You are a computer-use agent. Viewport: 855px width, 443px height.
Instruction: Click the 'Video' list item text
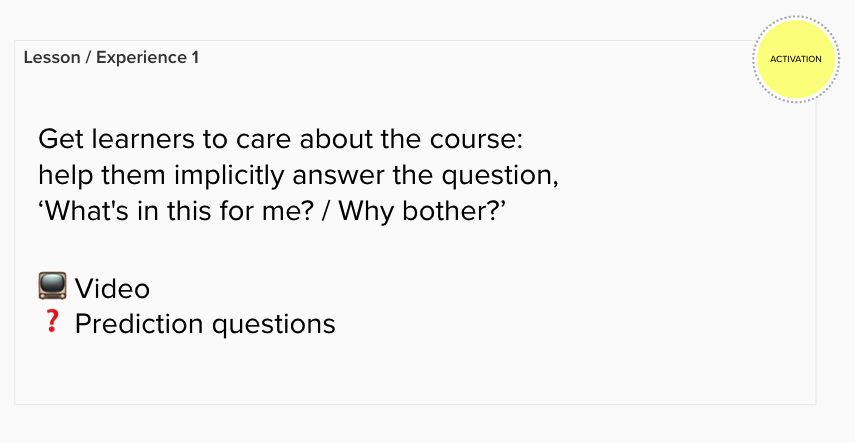[112, 289]
